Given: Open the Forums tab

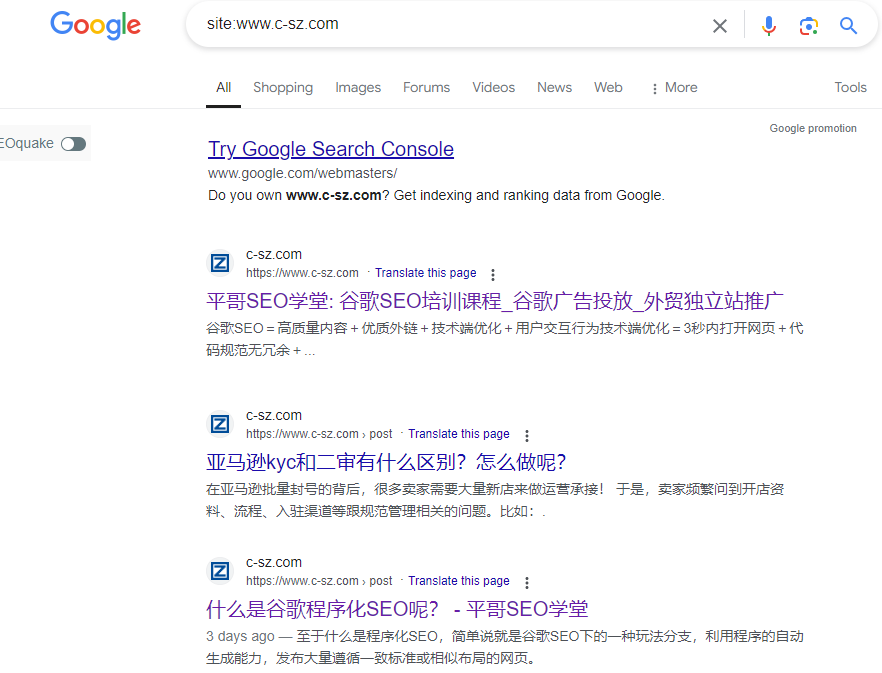Looking at the screenshot, I should click(x=426, y=88).
